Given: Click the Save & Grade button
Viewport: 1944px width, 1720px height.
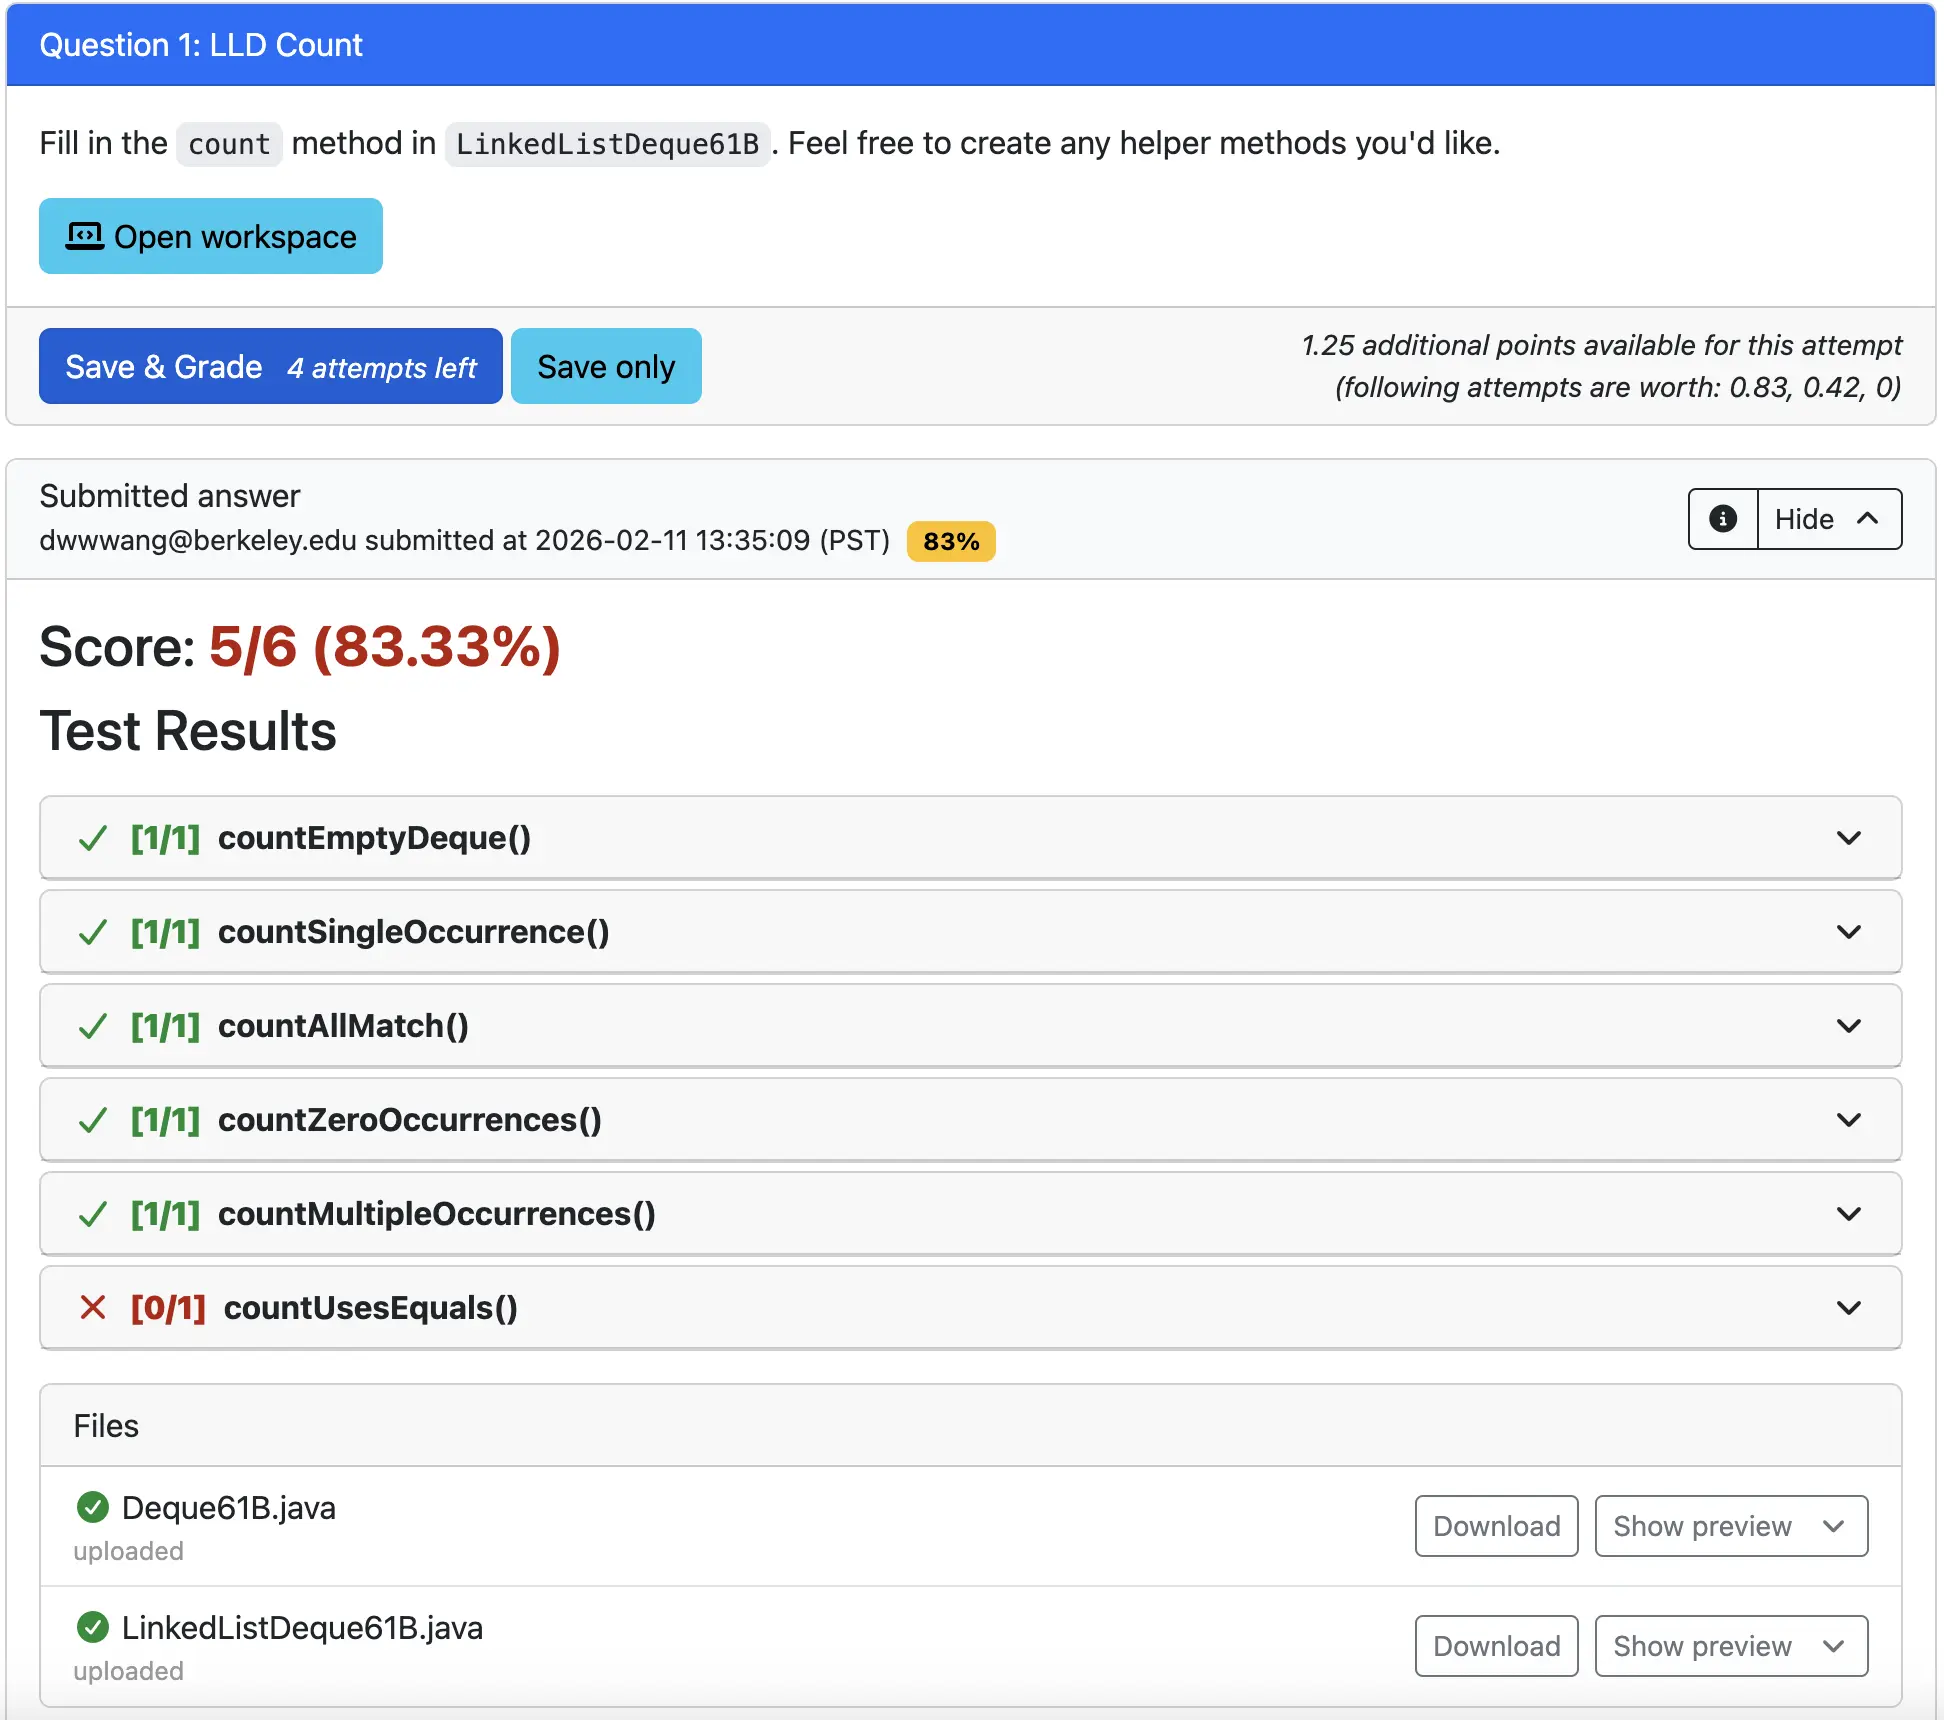Looking at the screenshot, I should (270, 367).
